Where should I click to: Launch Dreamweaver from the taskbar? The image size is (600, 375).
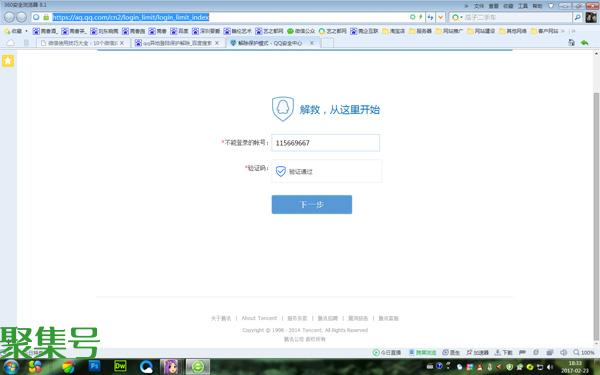pos(120,366)
